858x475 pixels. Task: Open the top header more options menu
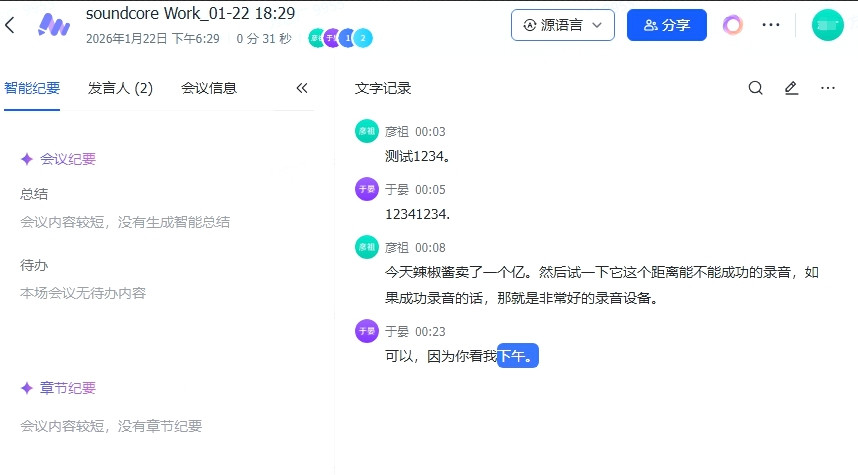[771, 25]
